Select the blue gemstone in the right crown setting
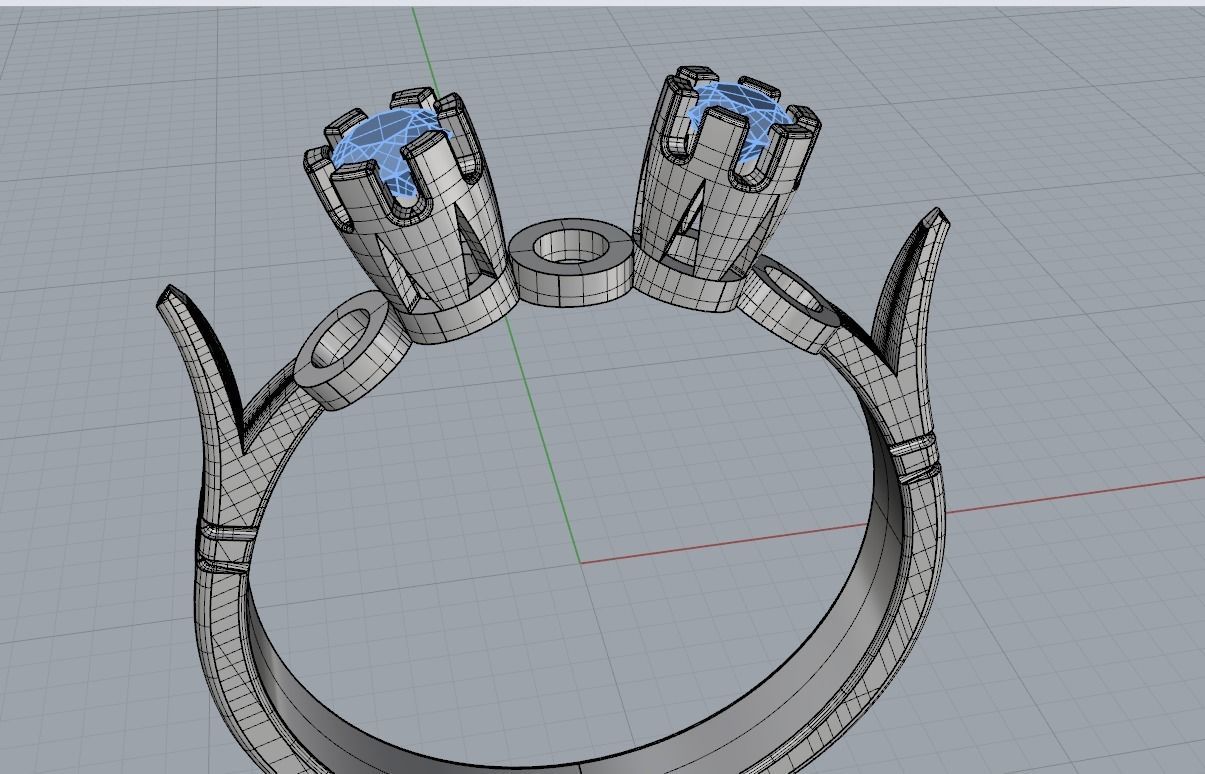This screenshot has width=1205, height=774. [x=740, y=110]
